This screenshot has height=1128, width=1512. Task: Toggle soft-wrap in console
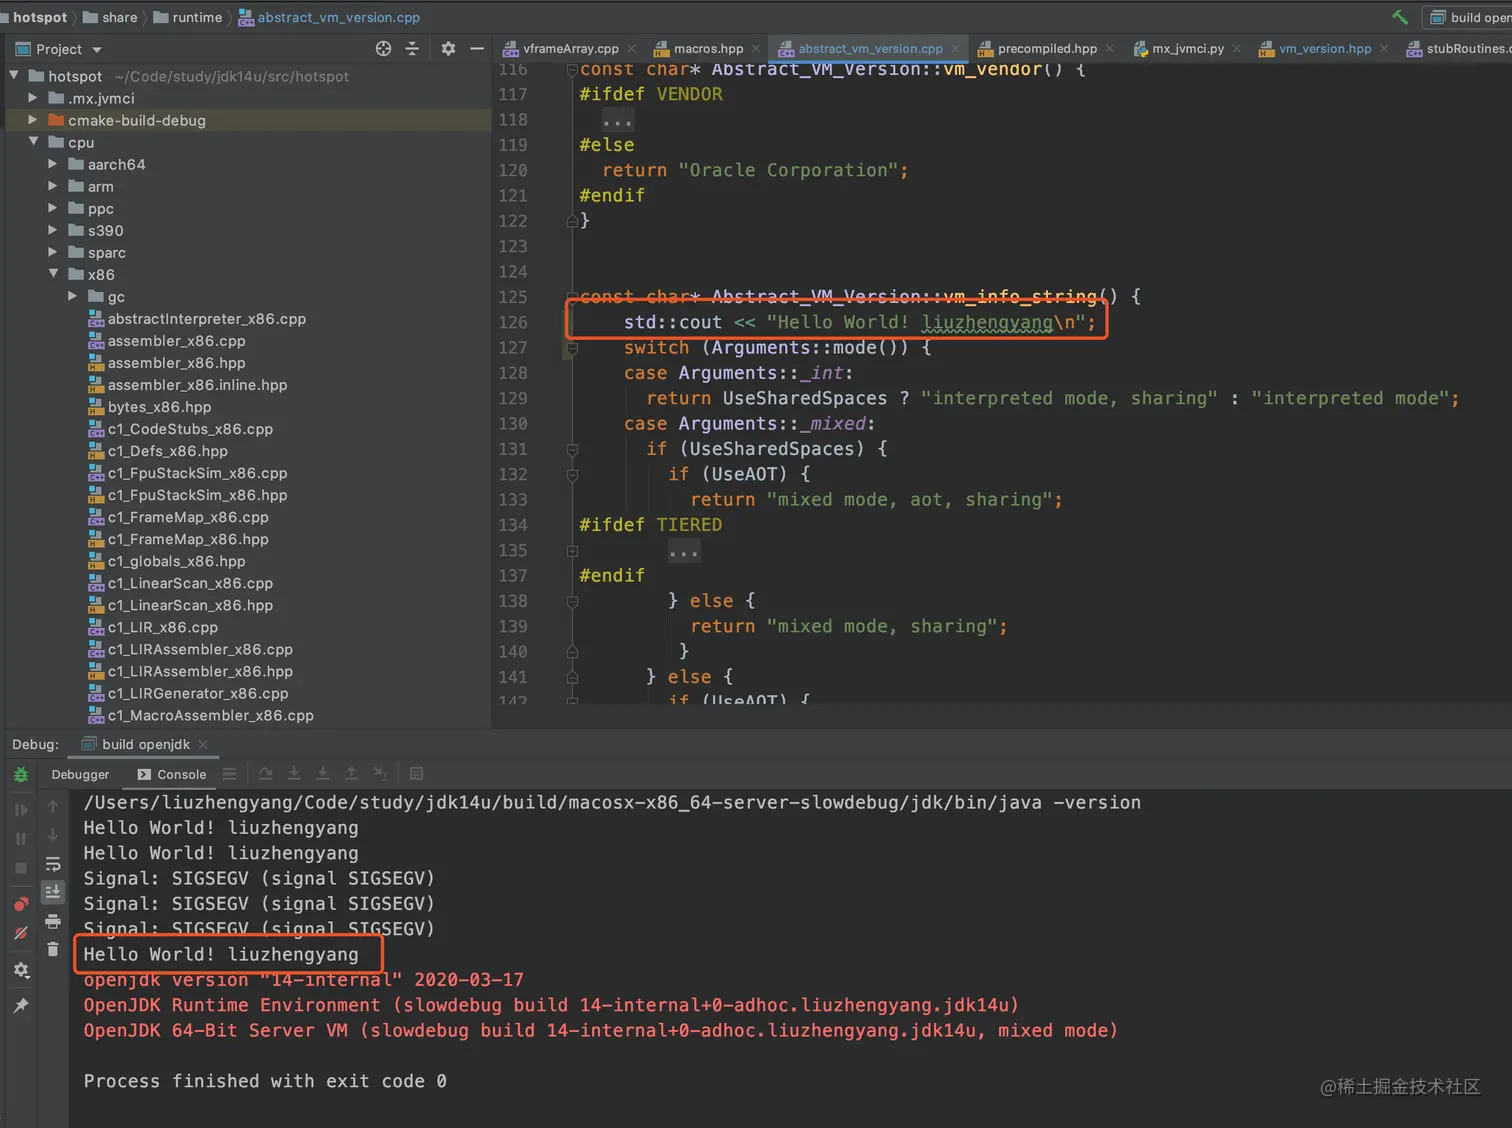pos(53,864)
